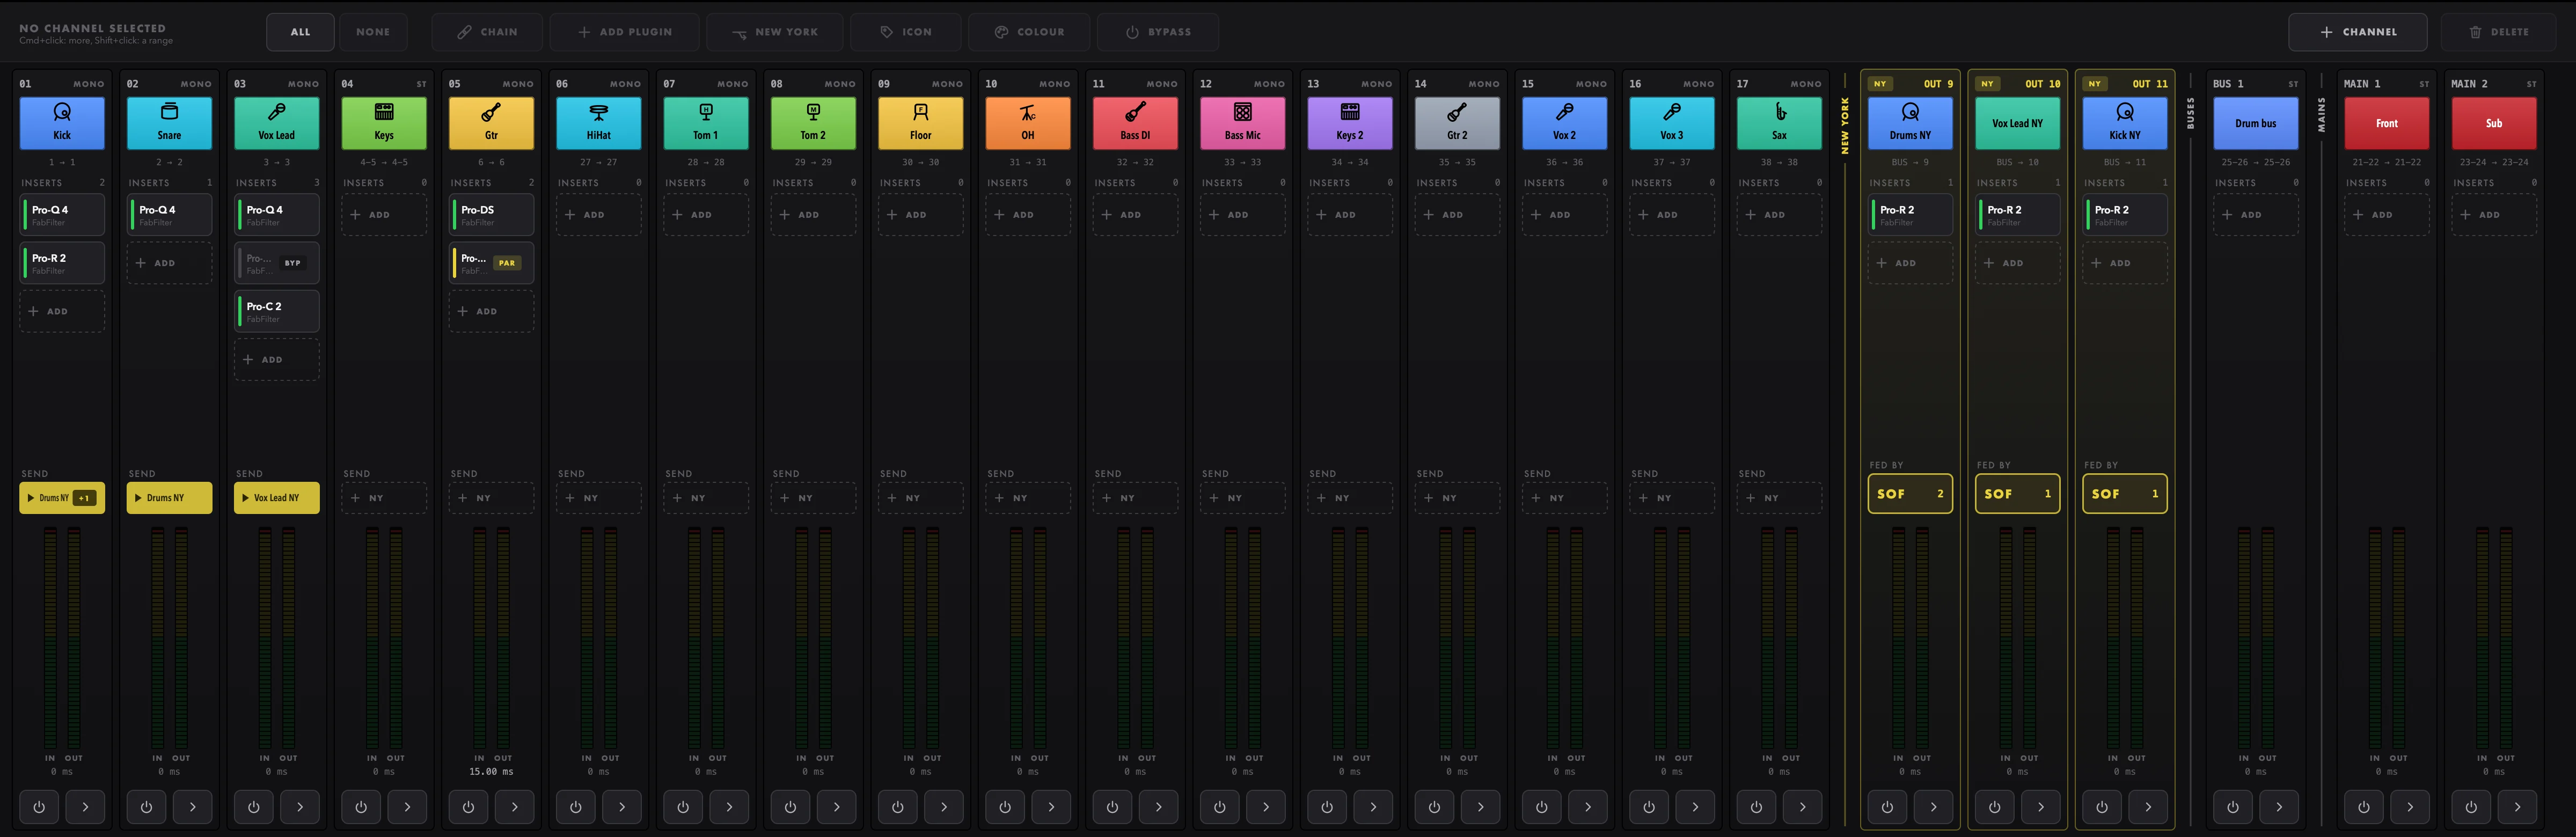Select the Floor tom channel tile
The width and height of the screenshot is (2576, 837).
pyautogui.click(x=921, y=123)
